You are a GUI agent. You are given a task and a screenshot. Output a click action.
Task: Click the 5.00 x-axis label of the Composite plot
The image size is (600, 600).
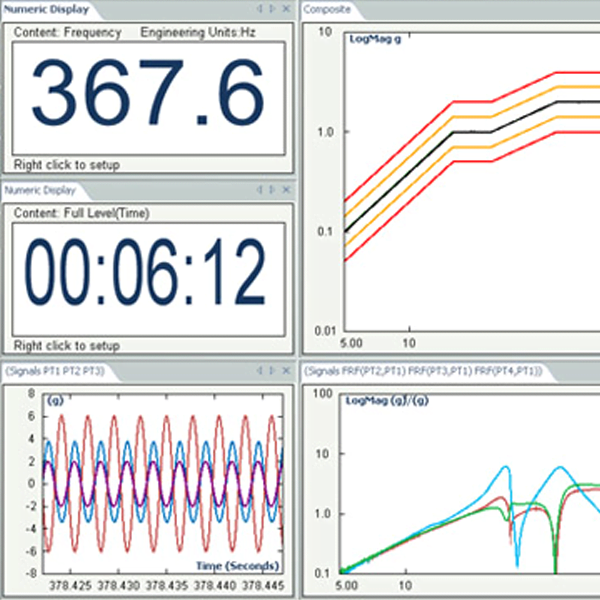point(351,343)
